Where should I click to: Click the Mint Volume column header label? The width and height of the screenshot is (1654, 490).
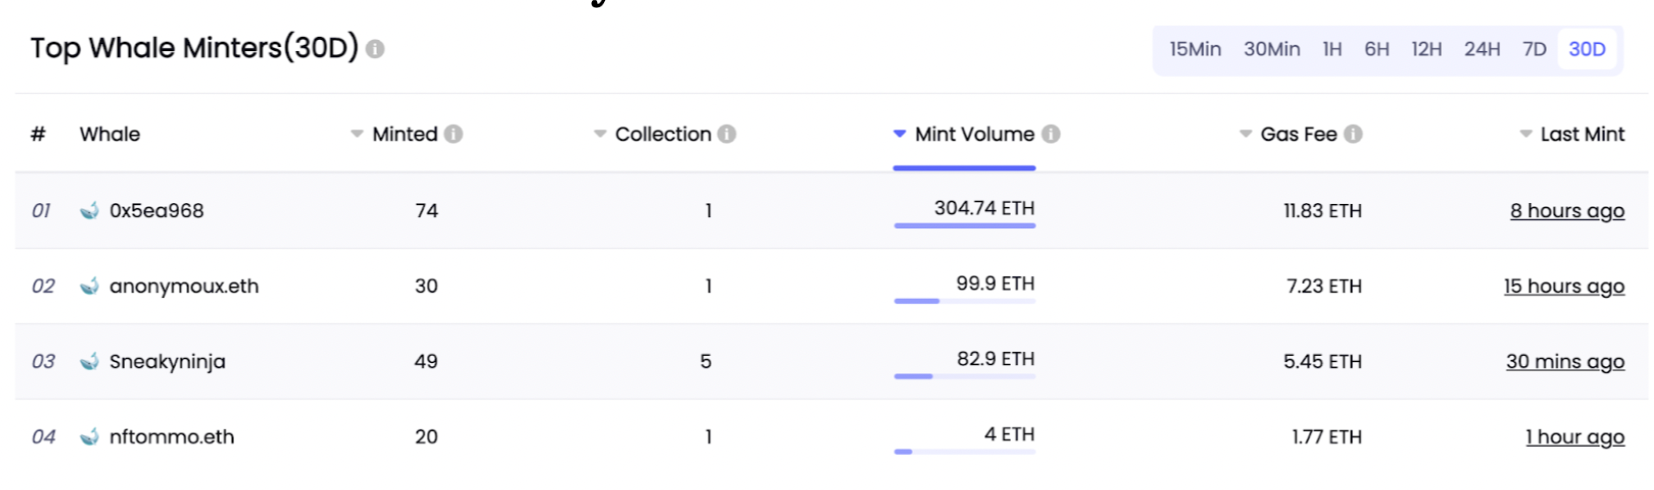coord(975,134)
